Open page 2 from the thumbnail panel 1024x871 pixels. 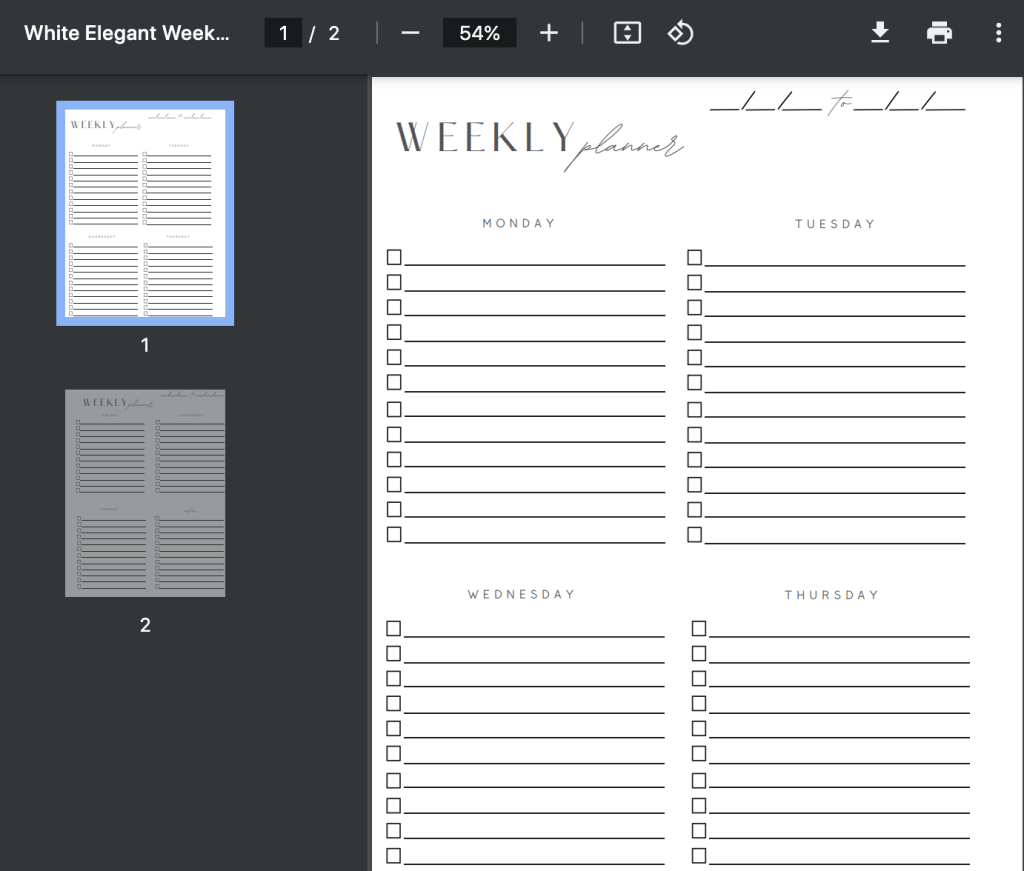coord(144,492)
